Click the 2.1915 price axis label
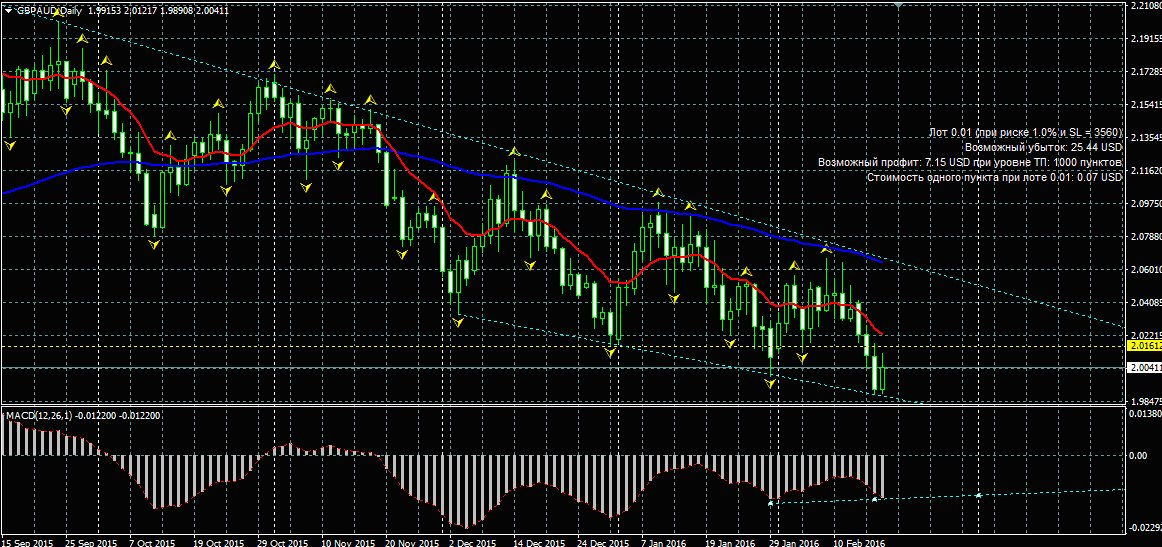The width and height of the screenshot is (1162, 547). pos(1146,39)
